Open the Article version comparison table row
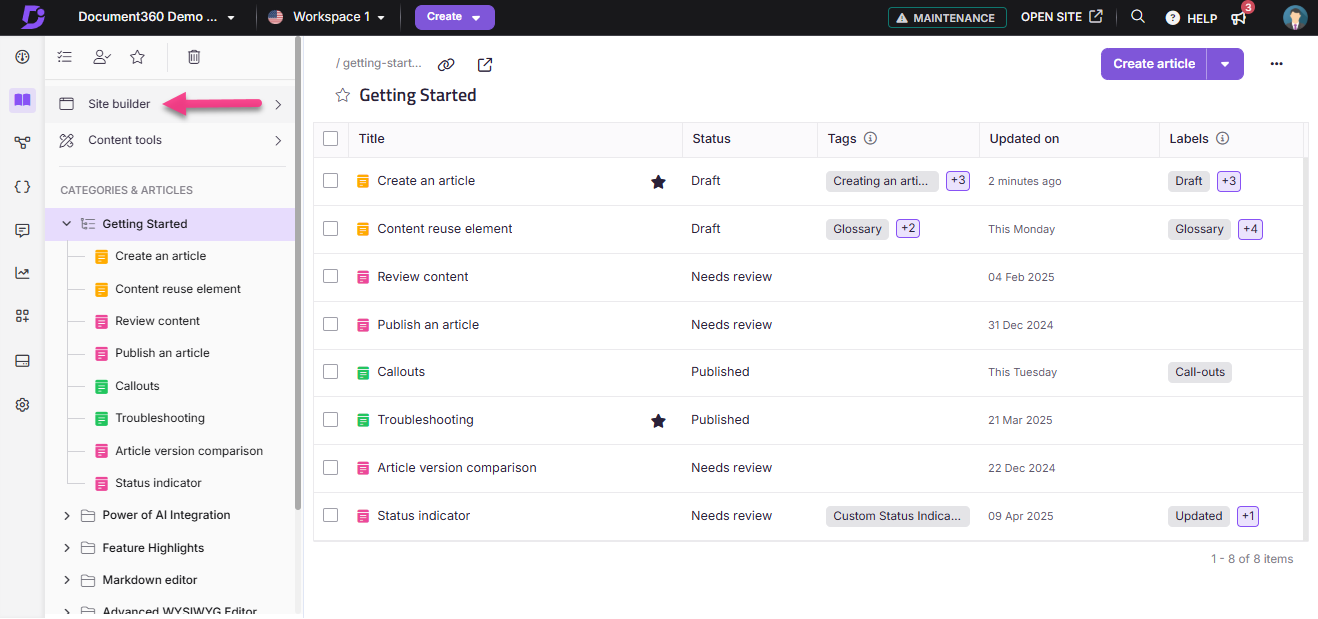This screenshot has width=1318, height=619. point(808,468)
